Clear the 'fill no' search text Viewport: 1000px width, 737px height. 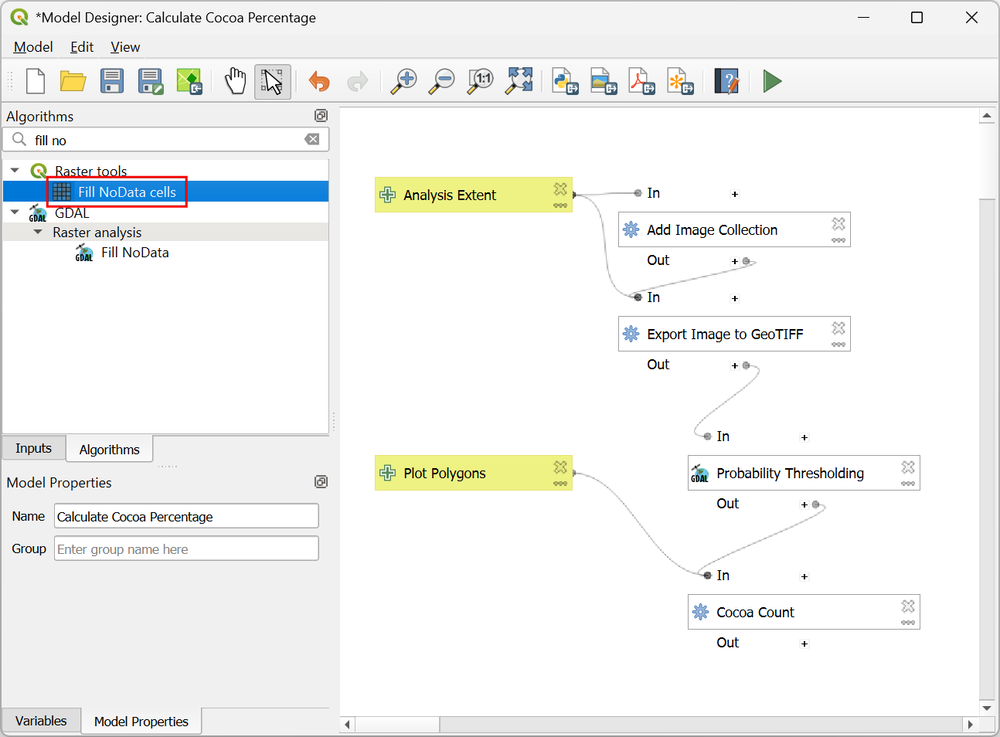click(x=312, y=140)
